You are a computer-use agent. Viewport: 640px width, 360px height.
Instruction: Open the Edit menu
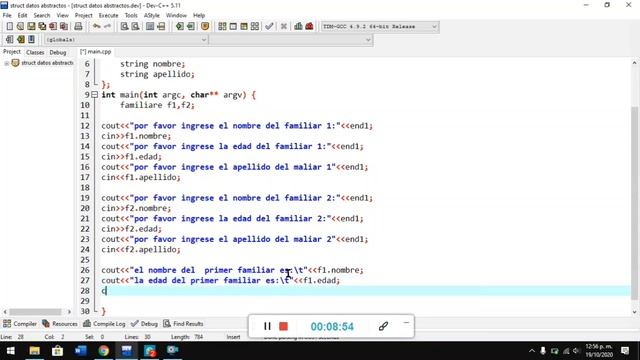22,16
